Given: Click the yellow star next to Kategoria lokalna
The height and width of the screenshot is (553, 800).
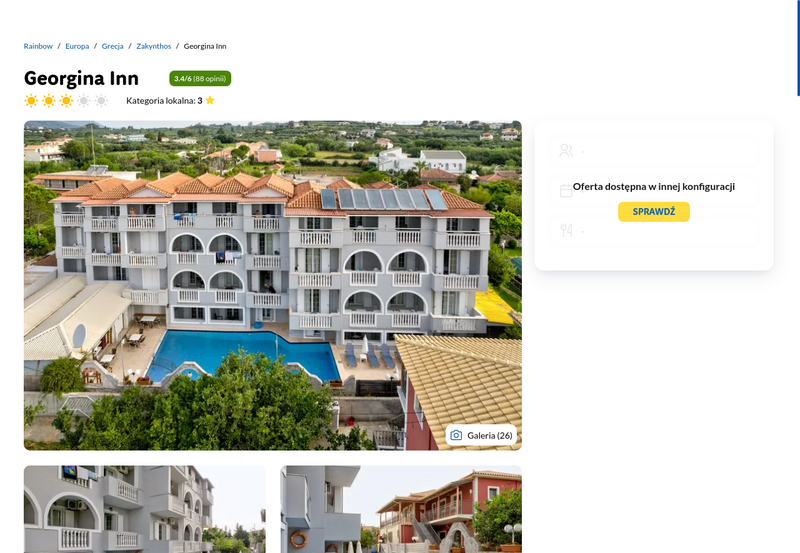Looking at the screenshot, I should (210, 100).
